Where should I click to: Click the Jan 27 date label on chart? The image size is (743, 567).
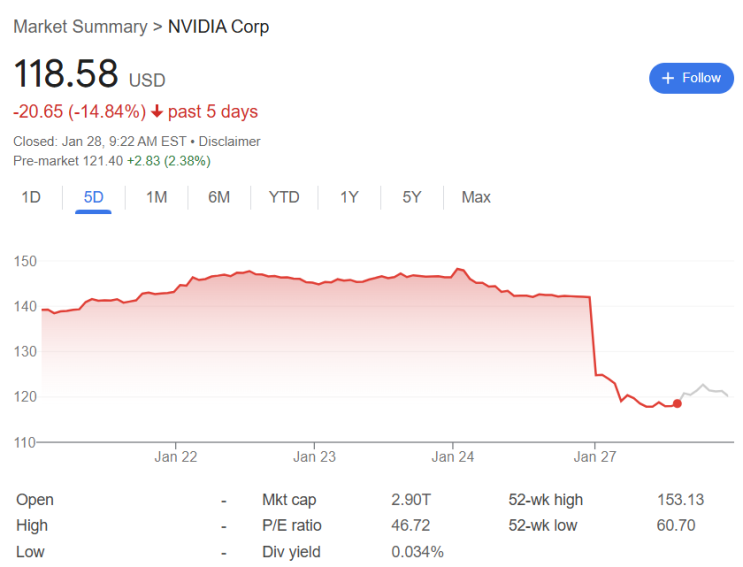point(593,457)
